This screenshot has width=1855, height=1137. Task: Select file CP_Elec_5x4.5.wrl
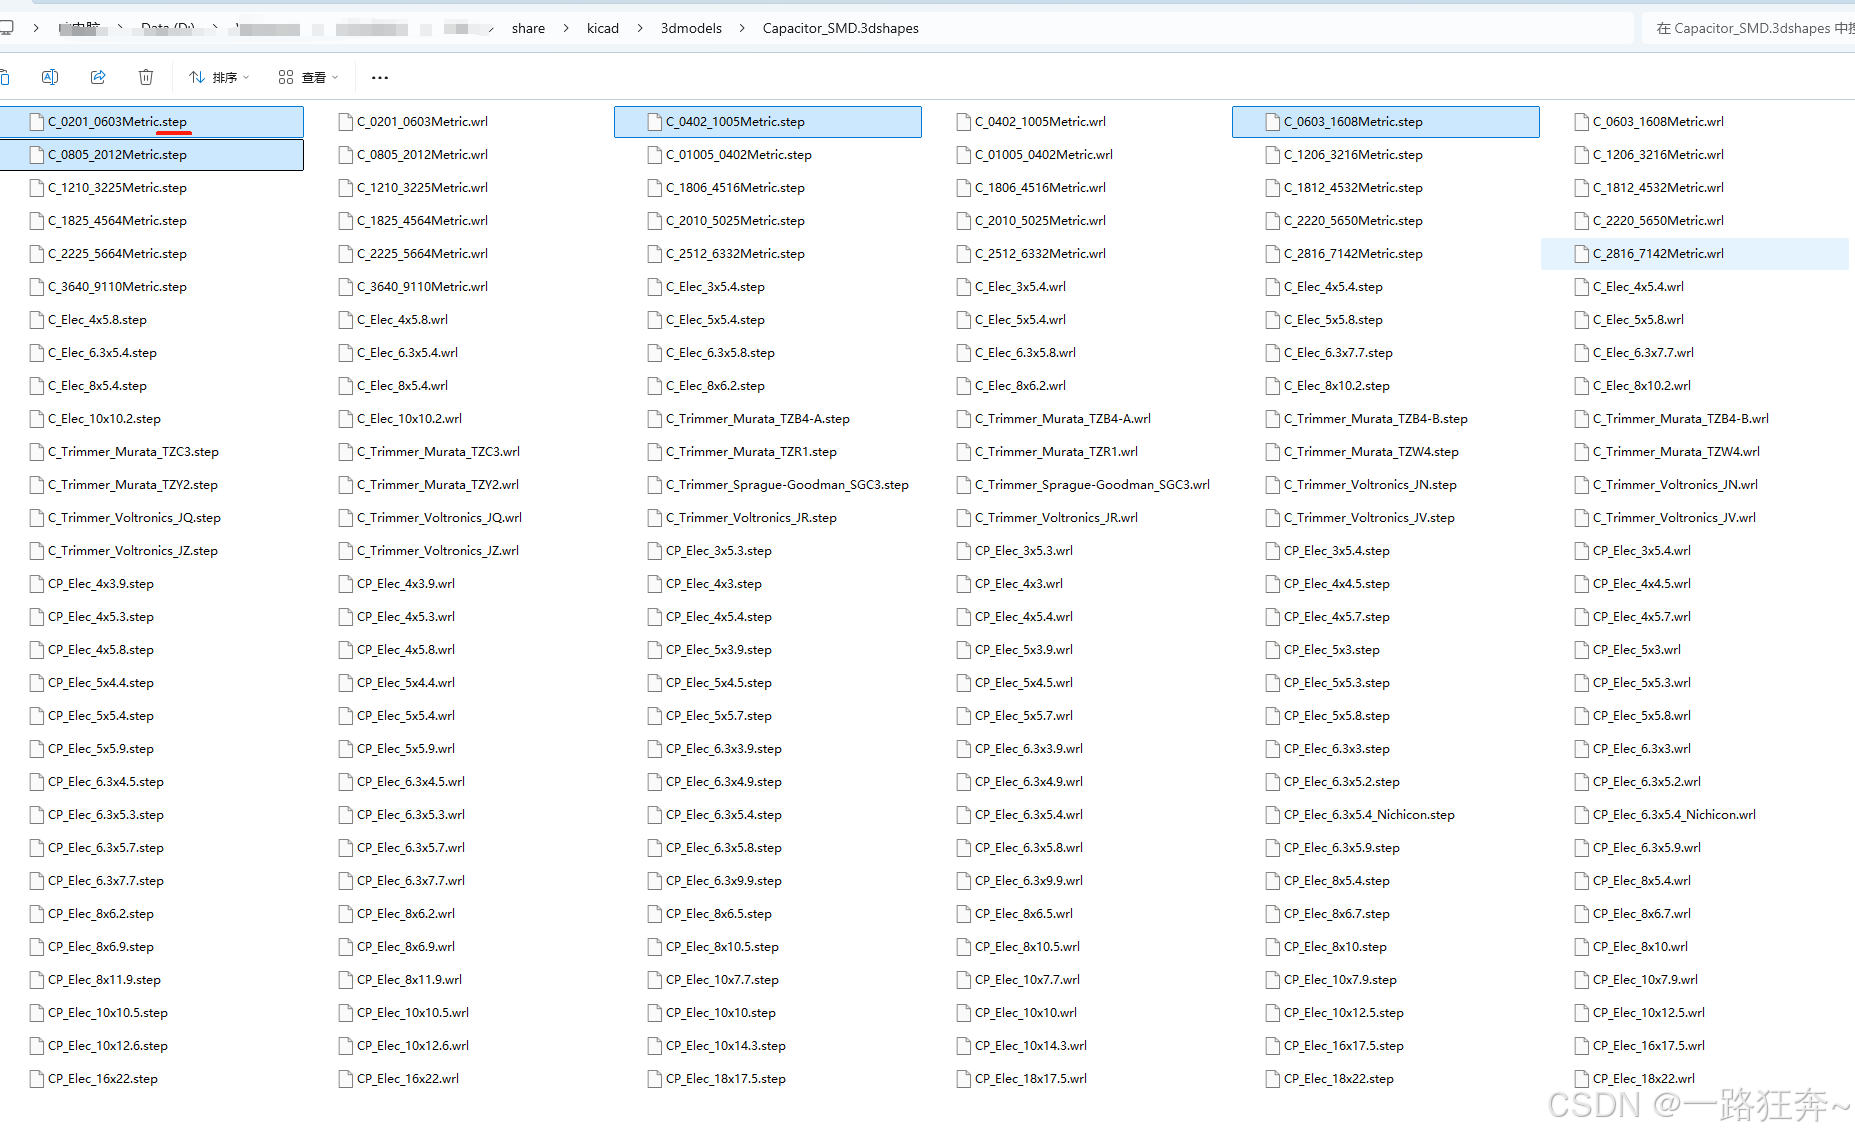point(1024,683)
